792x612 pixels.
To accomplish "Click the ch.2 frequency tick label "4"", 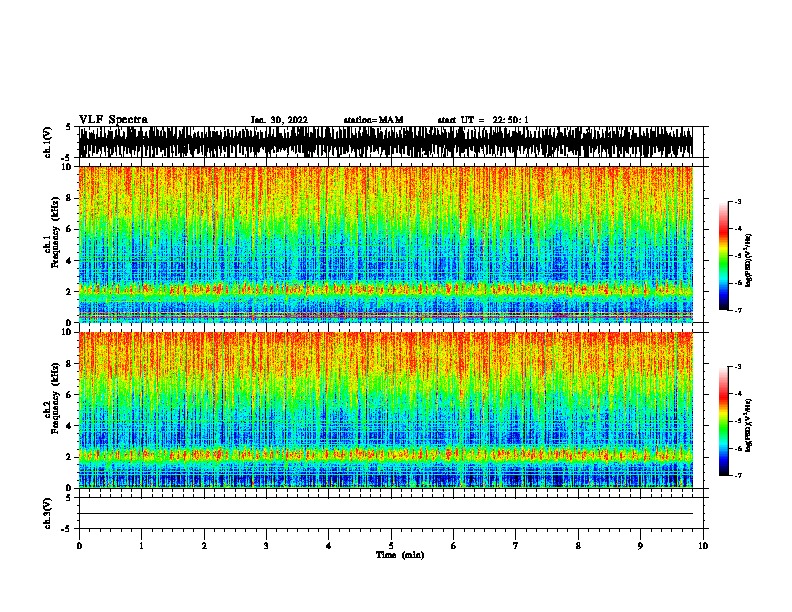I will pos(70,426).
